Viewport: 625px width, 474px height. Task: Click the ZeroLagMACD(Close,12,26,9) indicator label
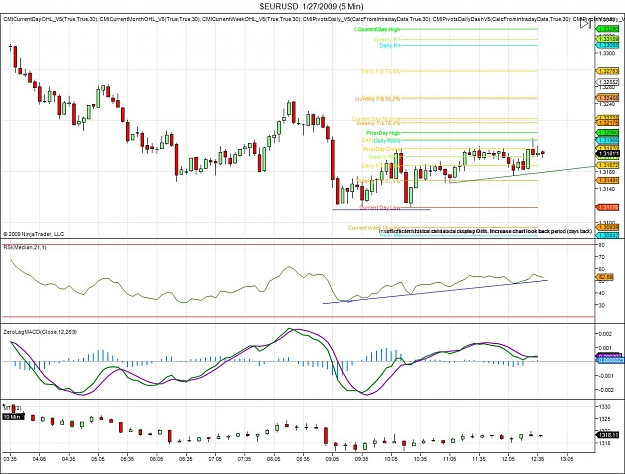coord(40,332)
